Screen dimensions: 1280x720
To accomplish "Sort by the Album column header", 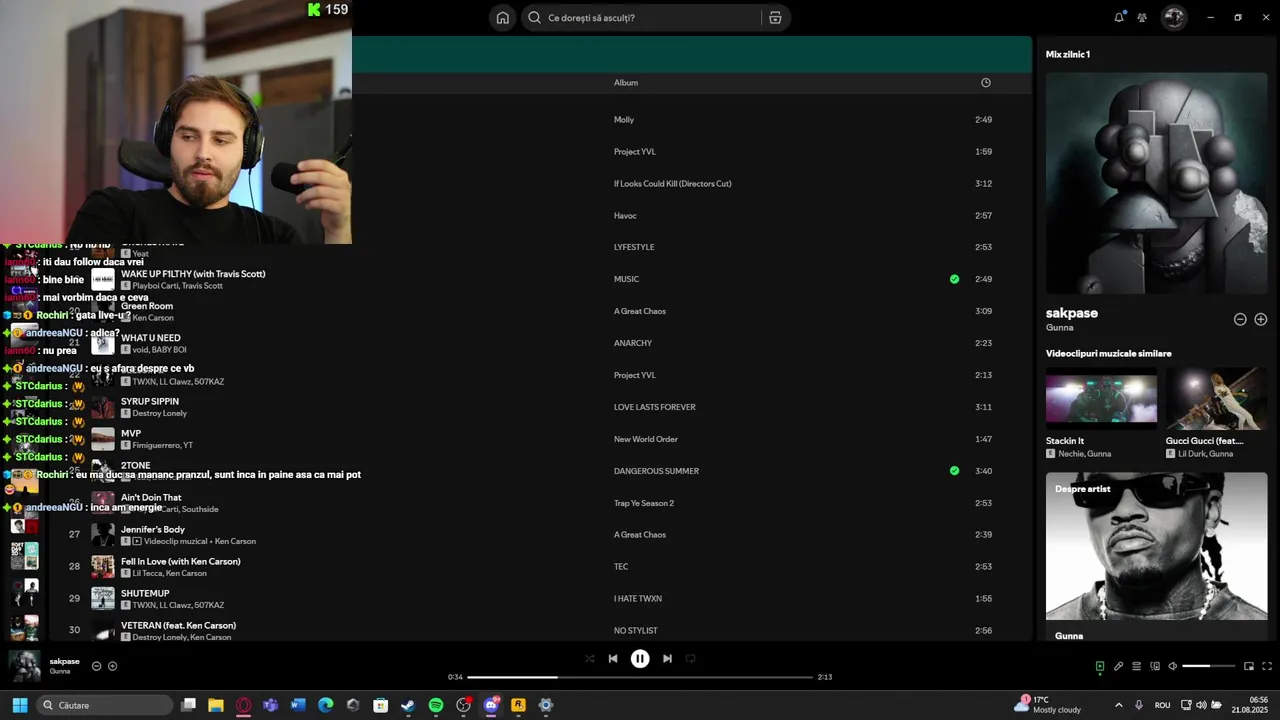I will point(626,83).
